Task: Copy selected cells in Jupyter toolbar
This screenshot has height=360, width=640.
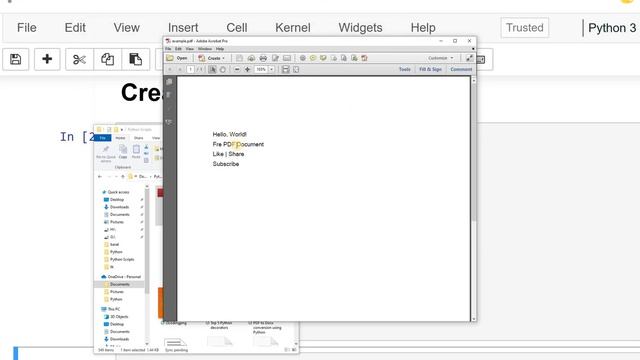Action: click(x=107, y=59)
